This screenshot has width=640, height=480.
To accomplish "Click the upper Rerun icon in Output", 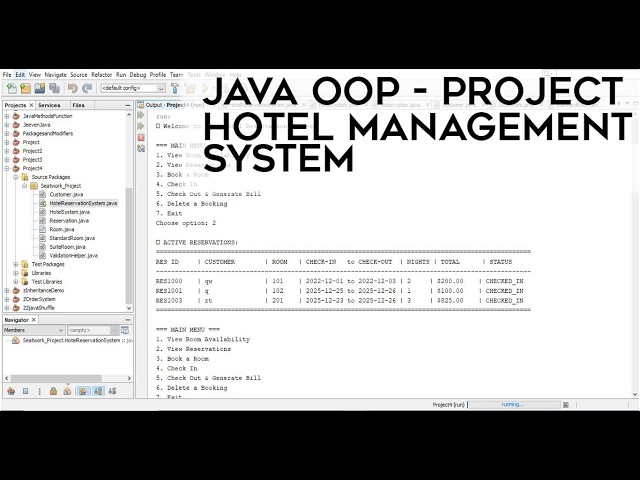I will pyautogui.click(x=141, y=116).
